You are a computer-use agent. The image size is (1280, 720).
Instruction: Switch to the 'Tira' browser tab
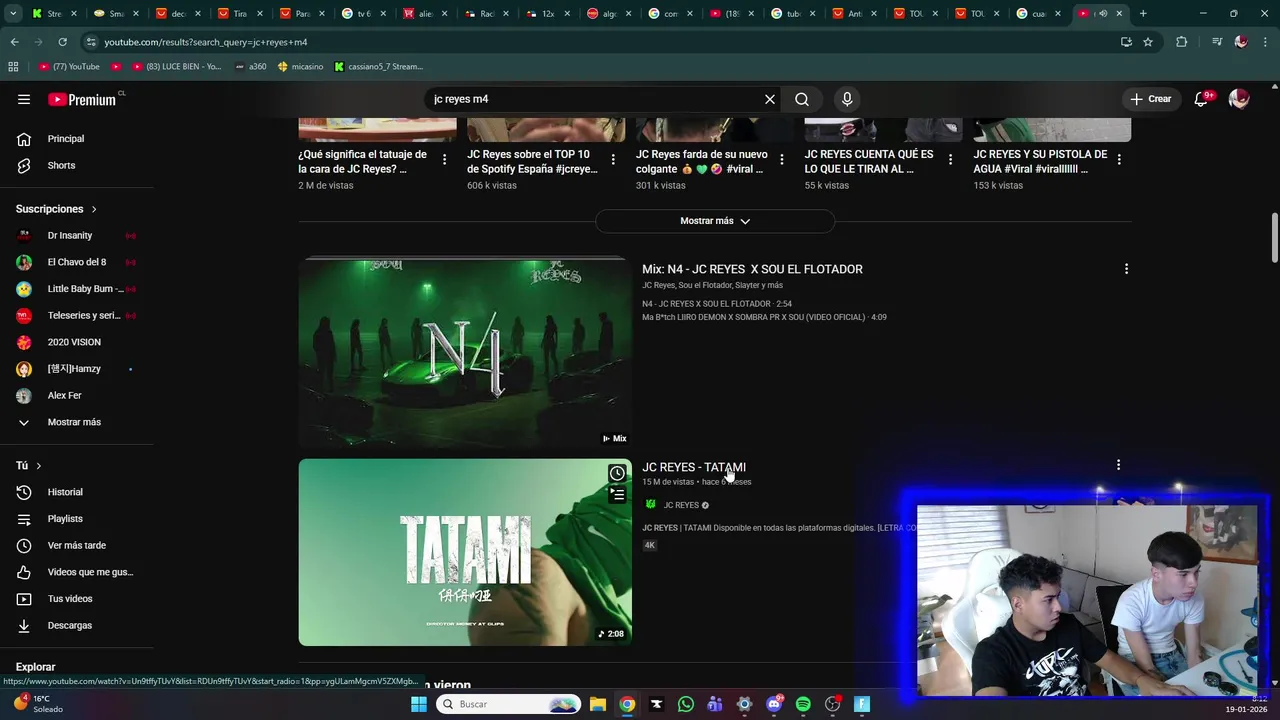[x=240, y=14]
